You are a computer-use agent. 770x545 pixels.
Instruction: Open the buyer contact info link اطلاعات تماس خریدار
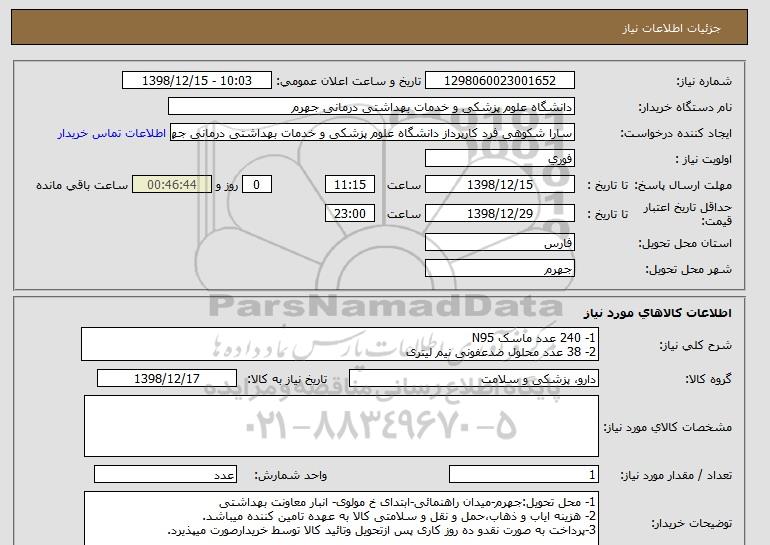tap(111, 134)
